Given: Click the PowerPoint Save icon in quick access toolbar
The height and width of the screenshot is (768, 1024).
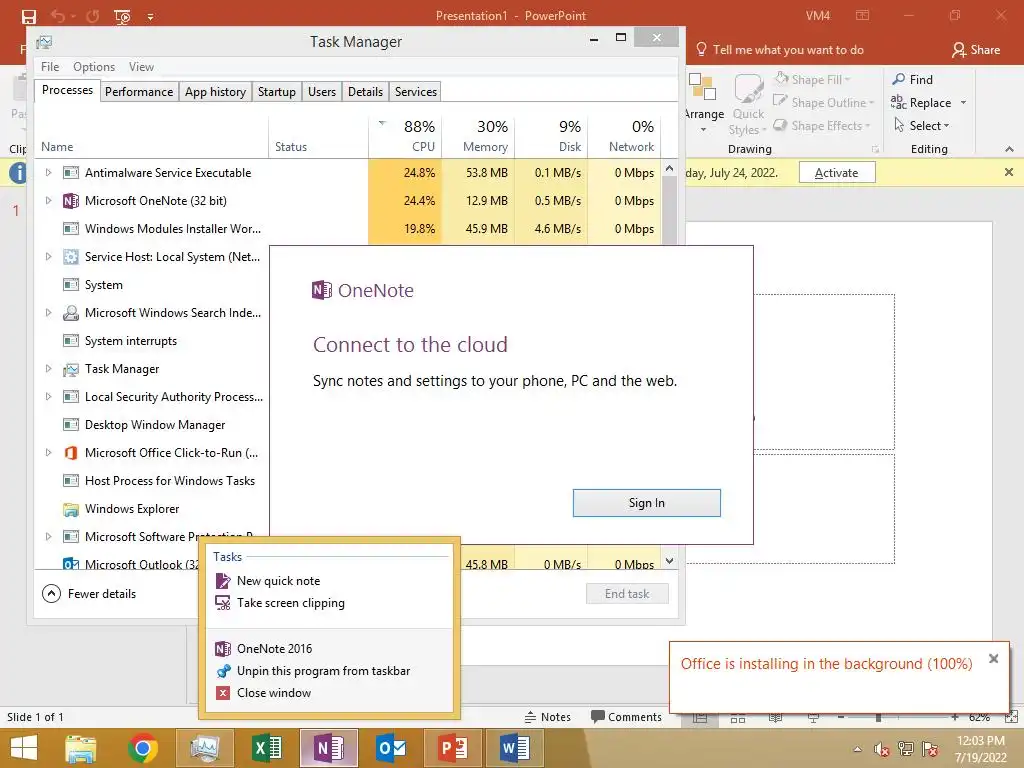Looking at the screenshot, I should pyautogui.click(x=29, y=16).
